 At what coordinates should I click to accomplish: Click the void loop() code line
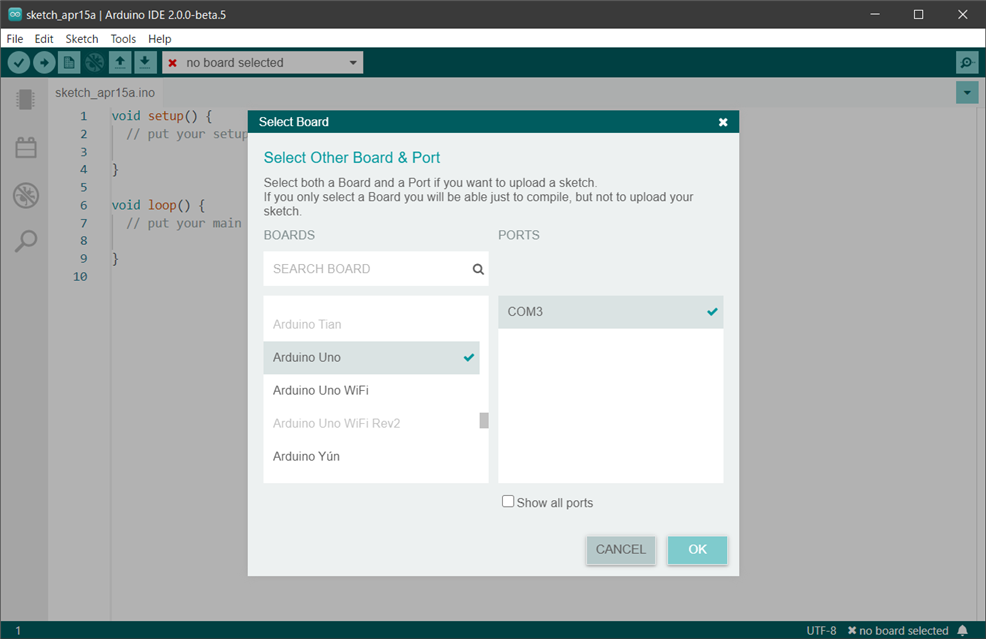(158, 205)
